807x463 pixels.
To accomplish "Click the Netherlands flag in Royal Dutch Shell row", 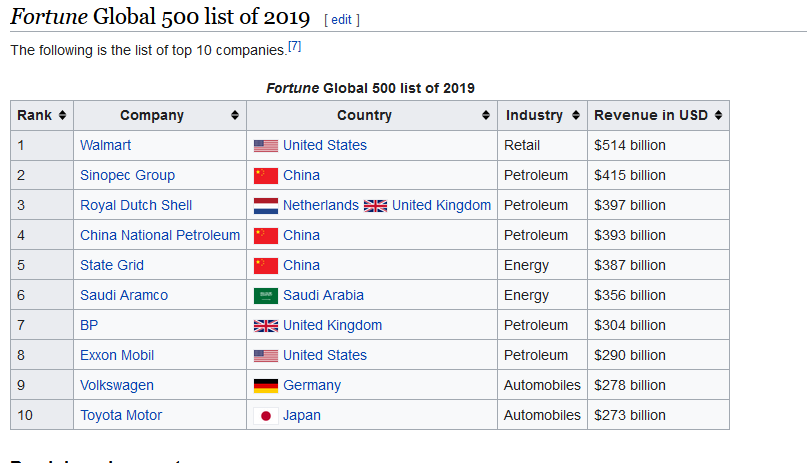I will pyautogui.click(x=266, y=206).
